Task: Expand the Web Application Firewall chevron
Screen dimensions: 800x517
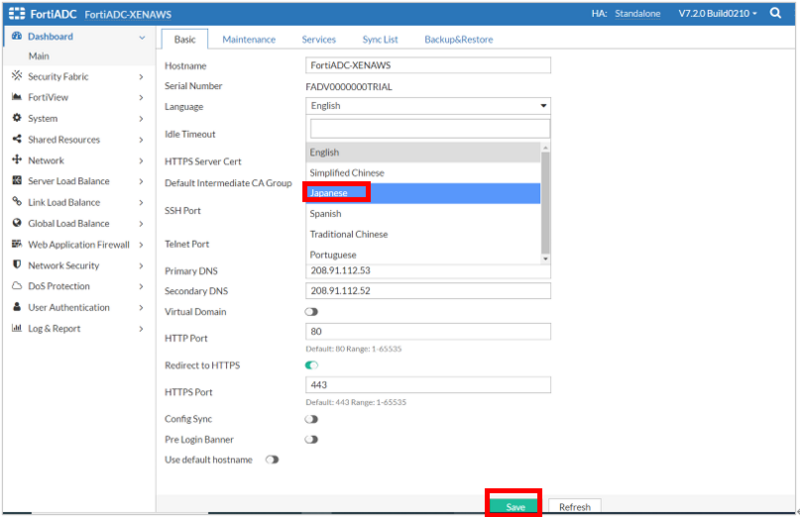Action: [x=141, y=245]
